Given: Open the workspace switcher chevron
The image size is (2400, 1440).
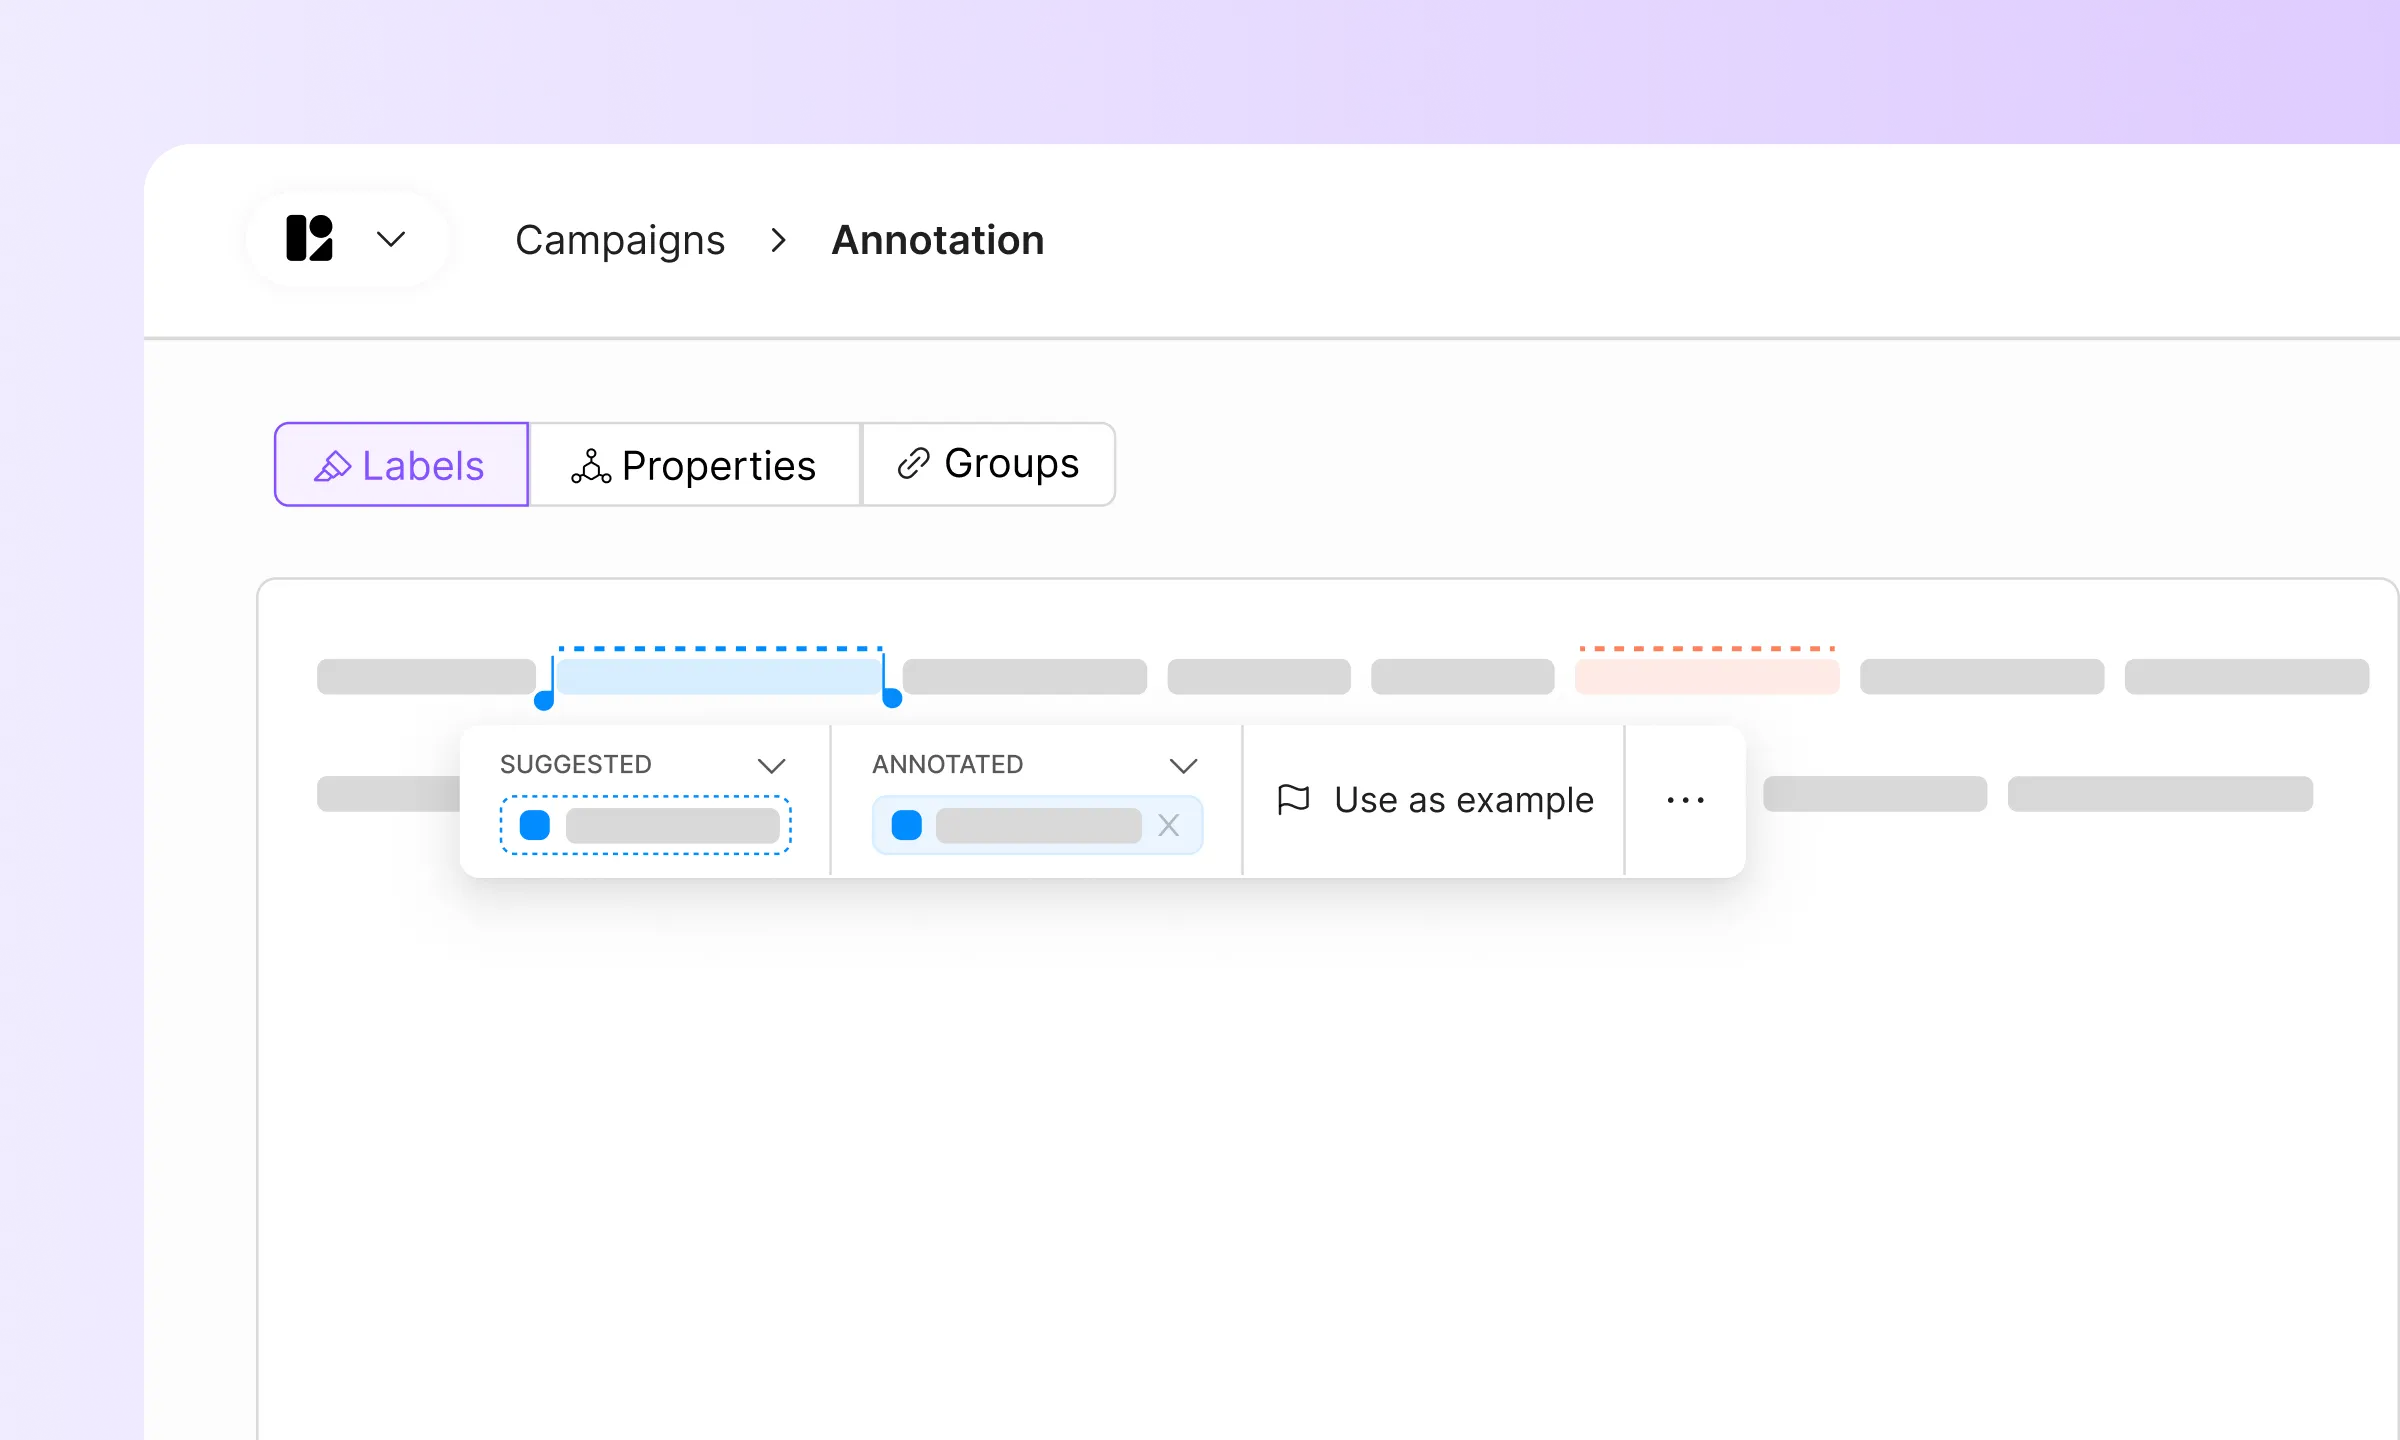Looking at the screenshot, I should click(391, 239).
